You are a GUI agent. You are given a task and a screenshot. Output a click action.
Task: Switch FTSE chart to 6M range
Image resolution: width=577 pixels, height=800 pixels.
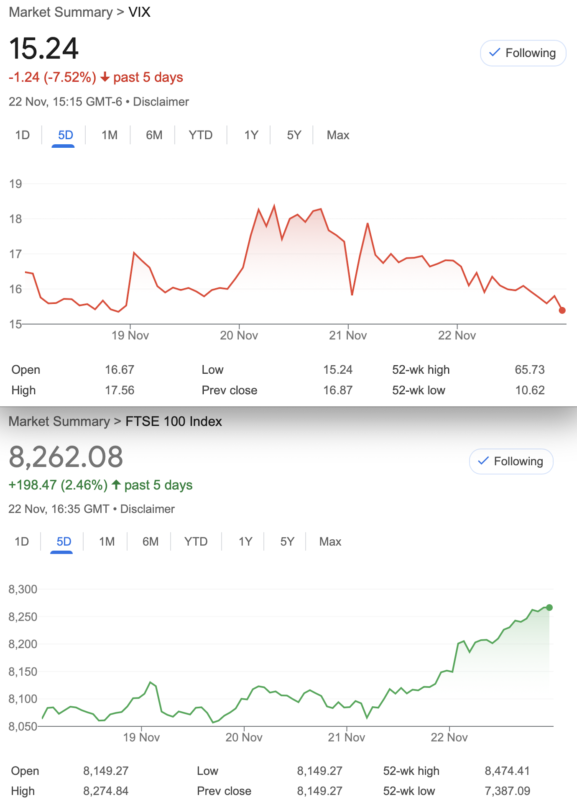tap(150, 541)
